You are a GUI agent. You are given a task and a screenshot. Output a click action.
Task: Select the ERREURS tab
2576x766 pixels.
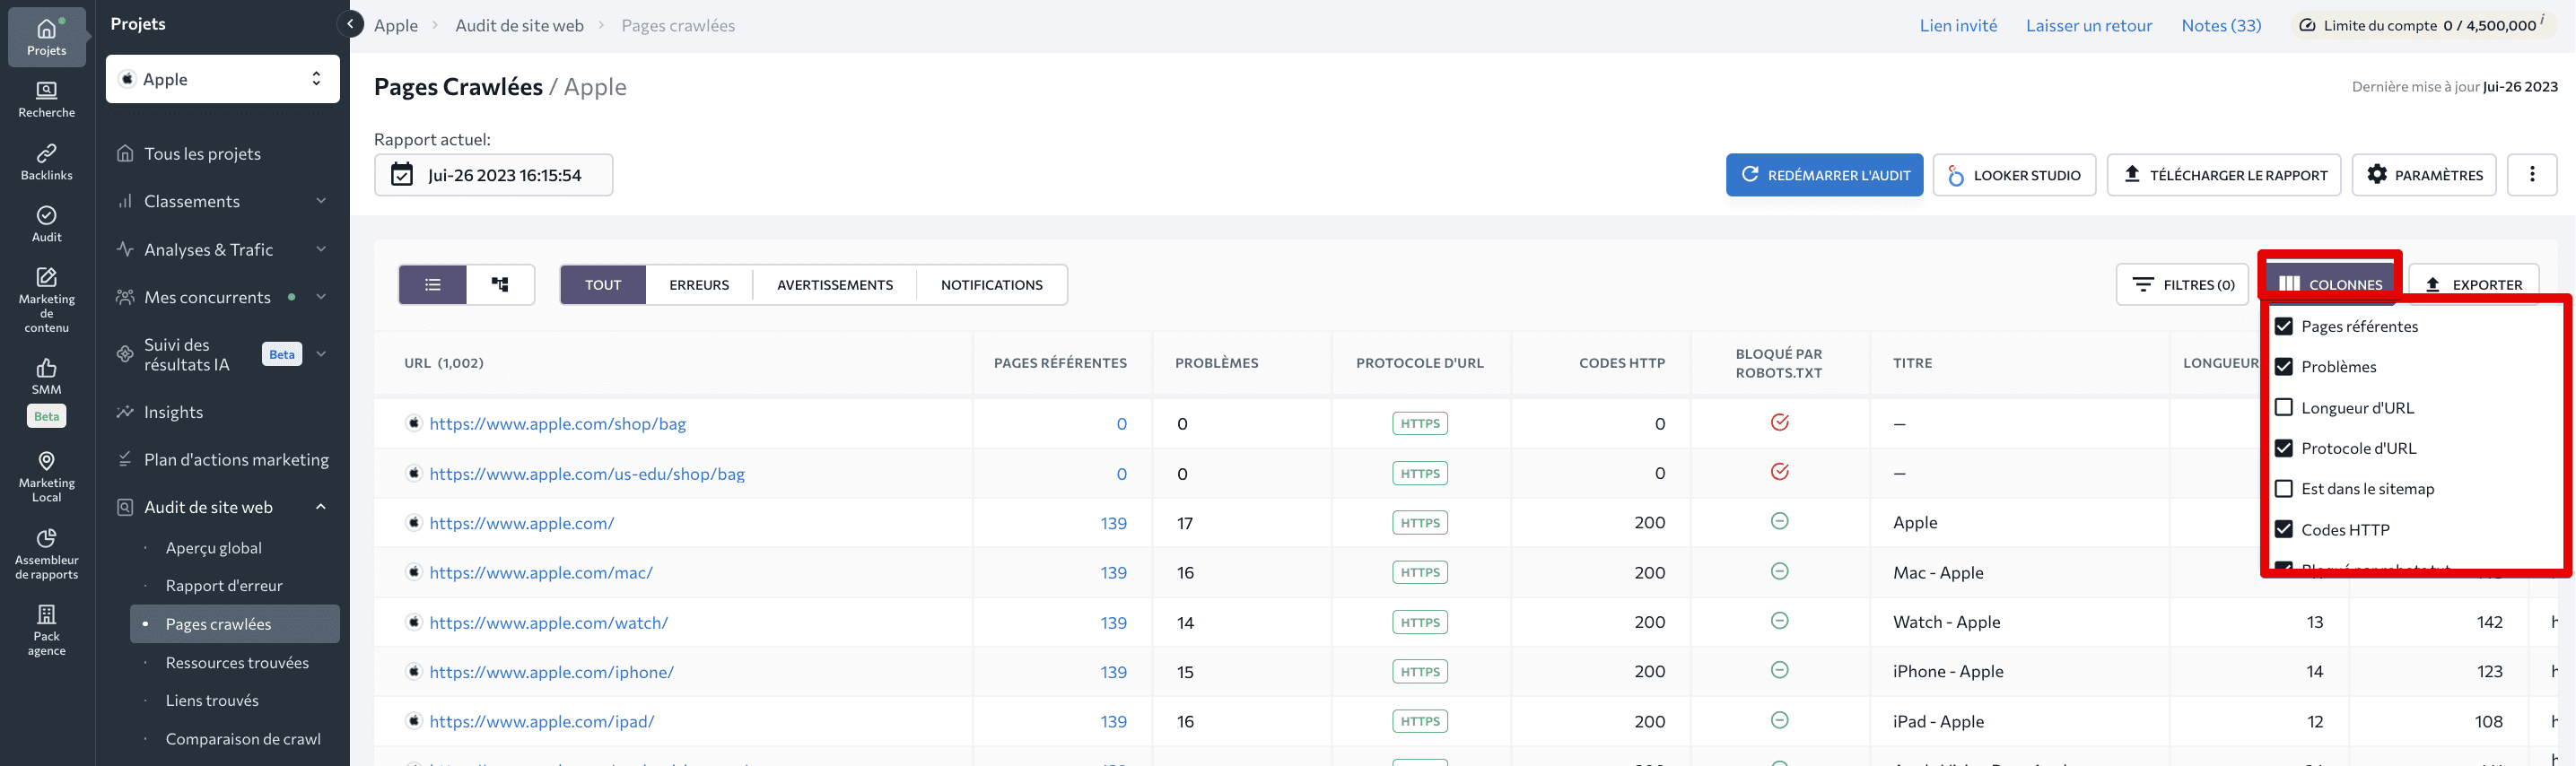point(699,285)
